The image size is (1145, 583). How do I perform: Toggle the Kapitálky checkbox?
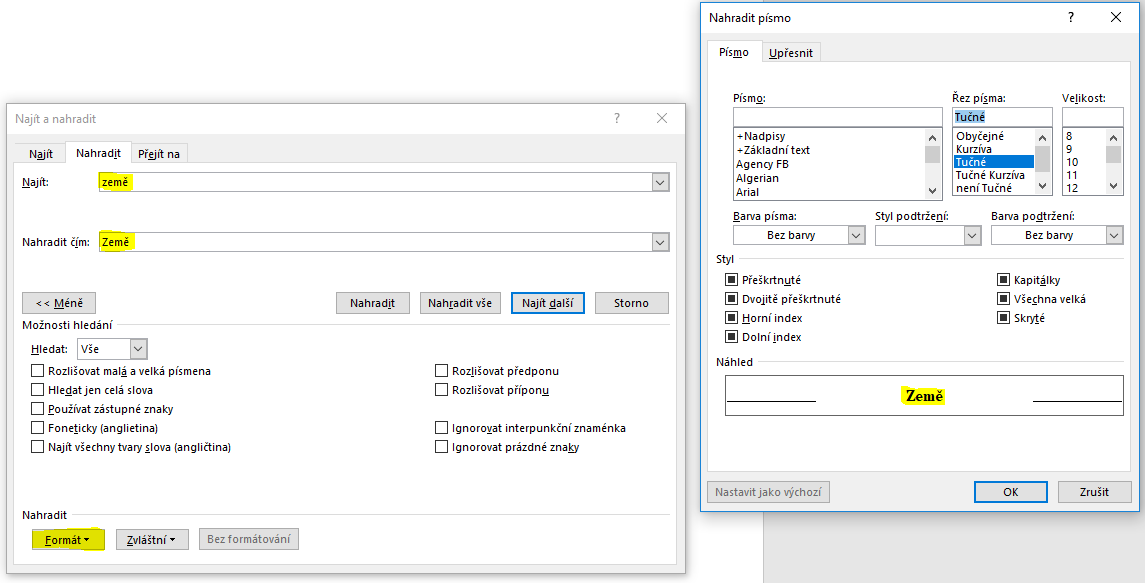[1004, 280]
